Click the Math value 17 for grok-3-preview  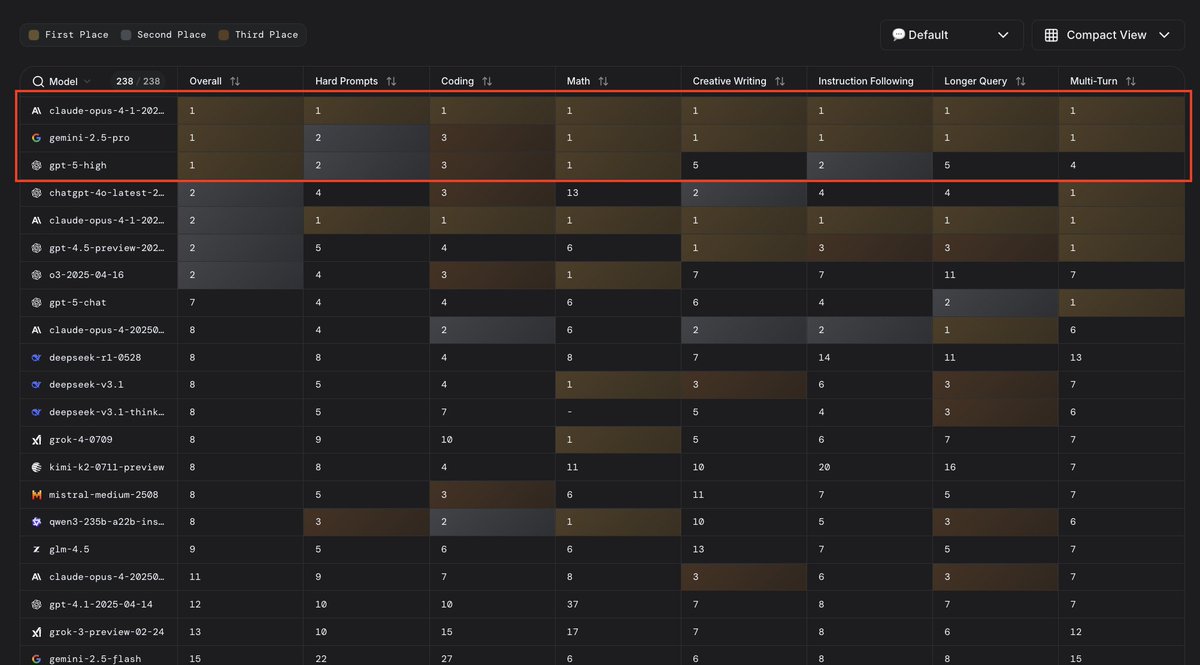tap(573, 631)
